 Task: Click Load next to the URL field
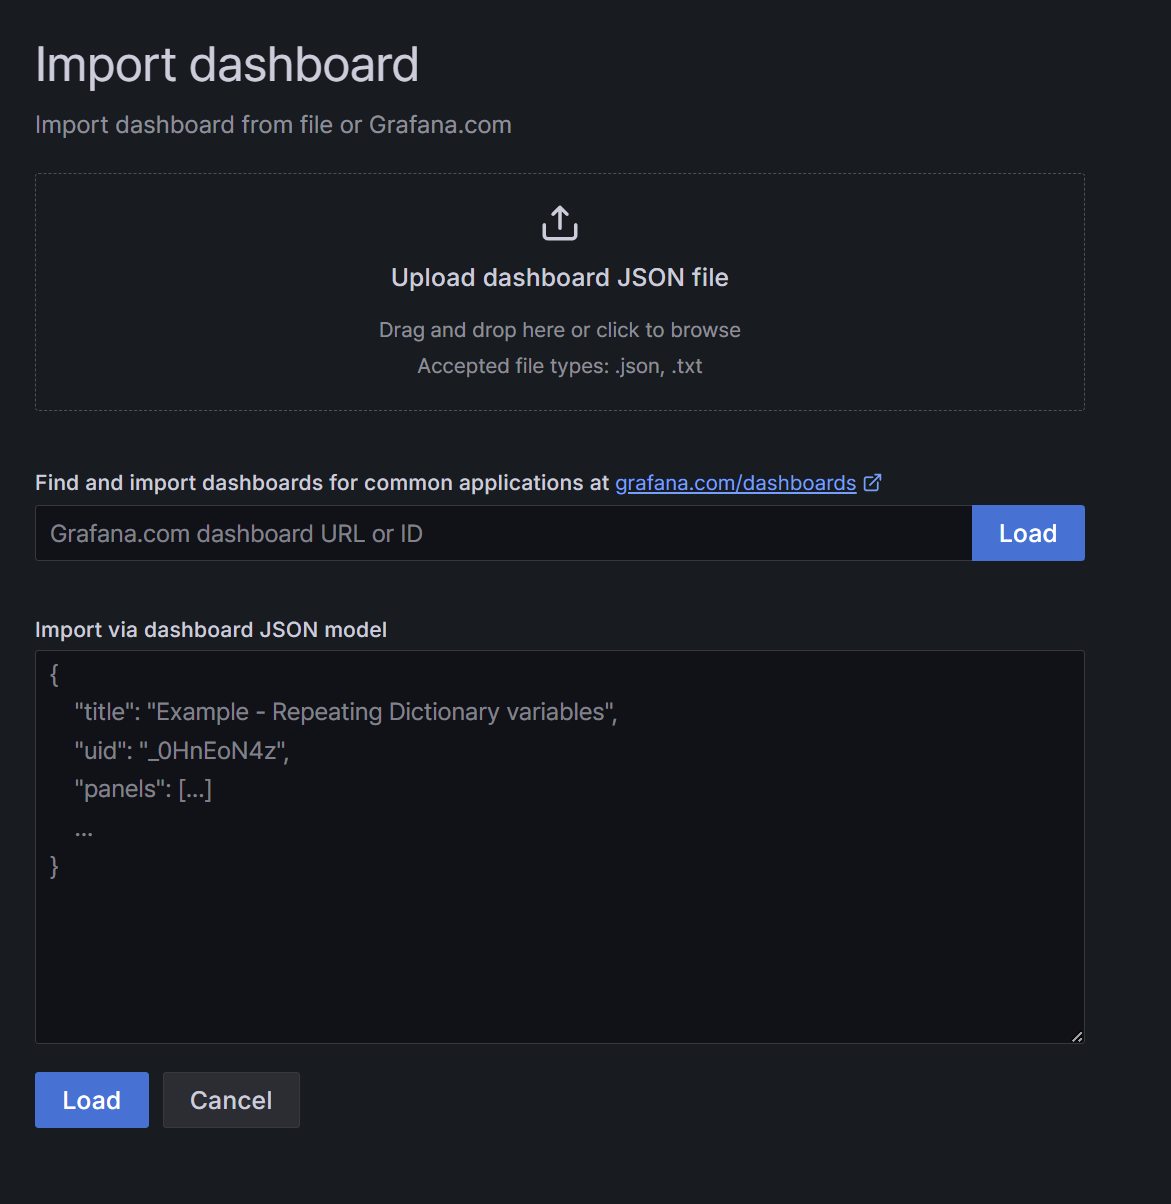(x=1028, y=533)
